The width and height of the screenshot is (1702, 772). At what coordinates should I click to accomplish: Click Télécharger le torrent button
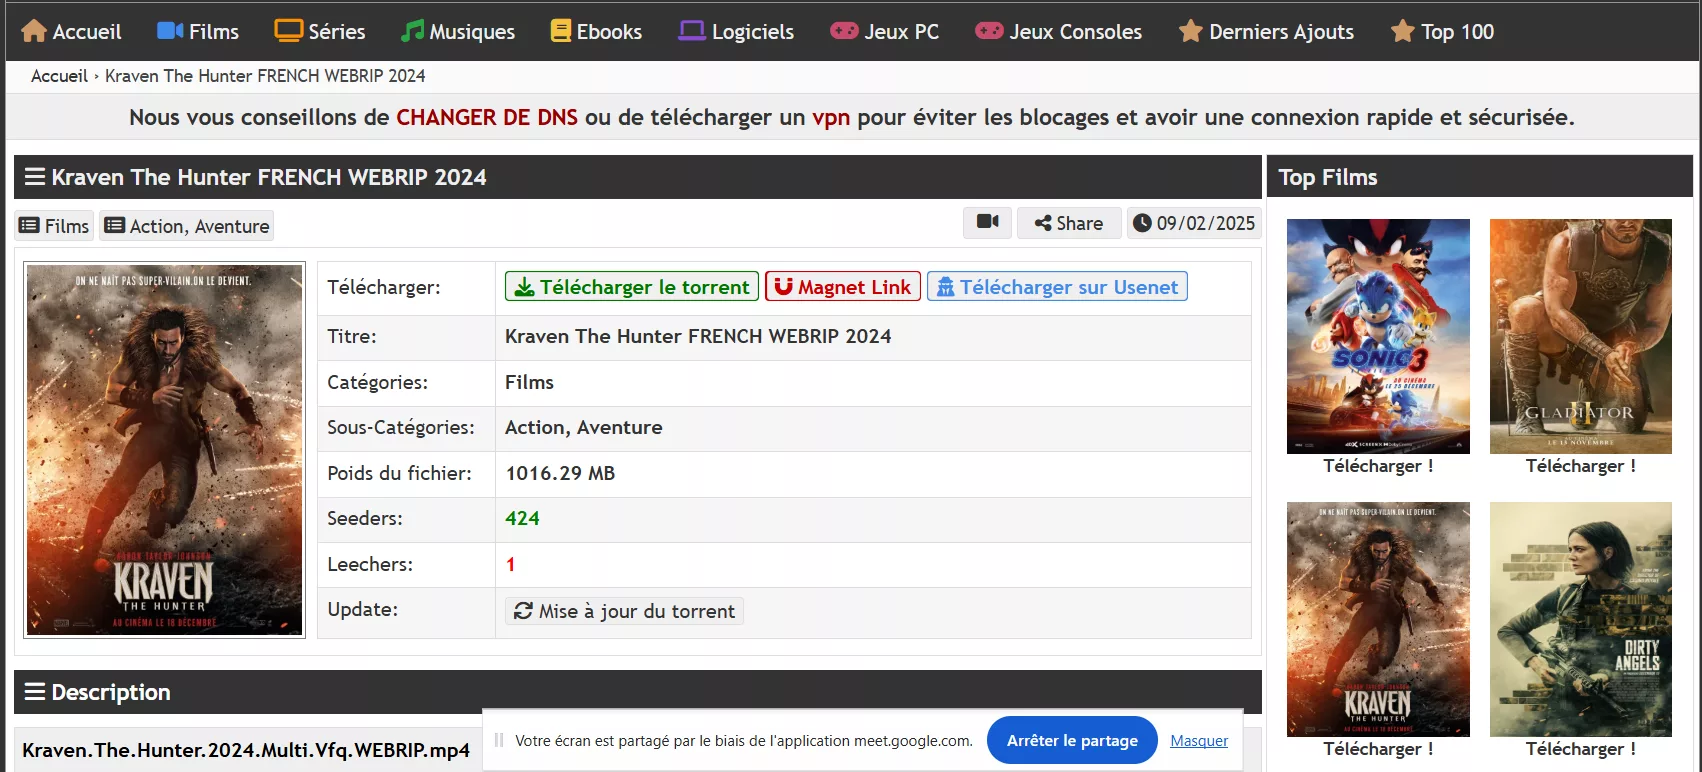coord(632,287)
